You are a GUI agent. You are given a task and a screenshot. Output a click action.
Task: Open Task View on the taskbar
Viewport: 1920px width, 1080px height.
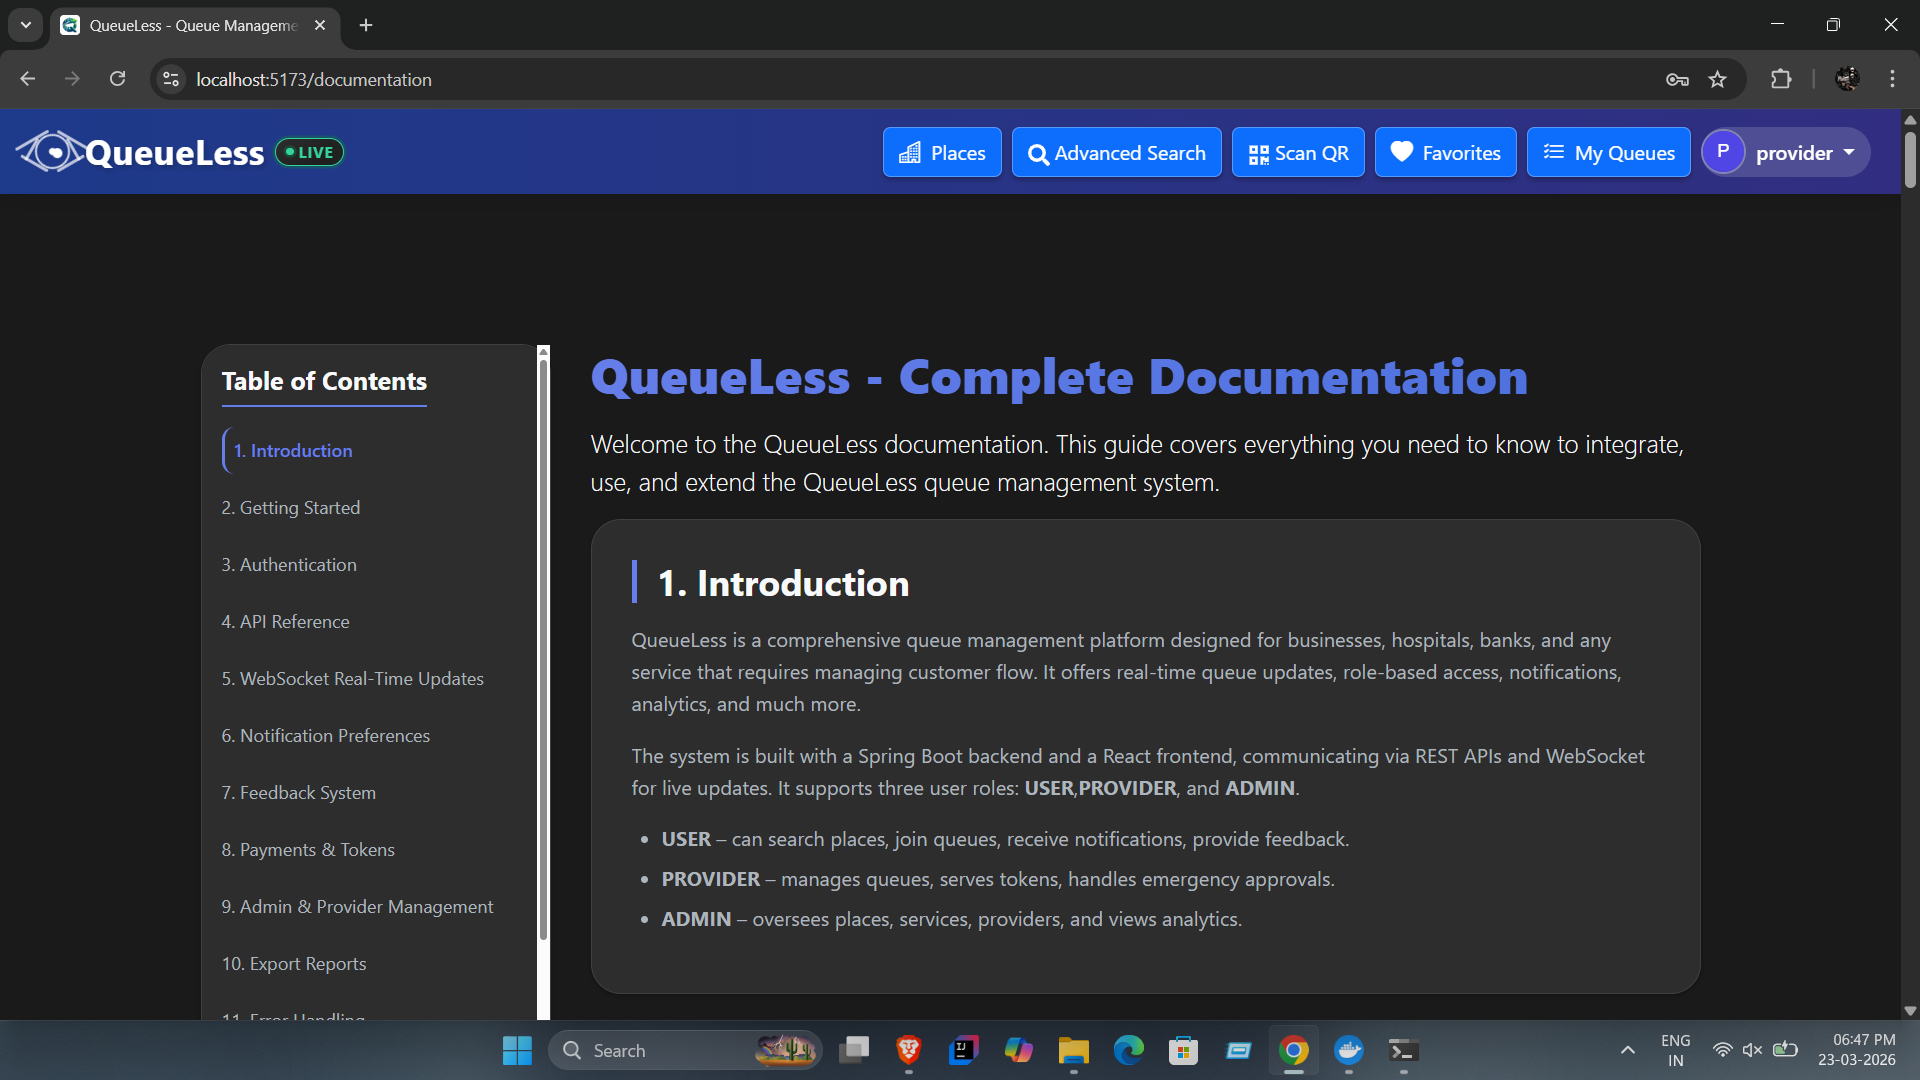pyautogui.click(x=854, y=1050)
